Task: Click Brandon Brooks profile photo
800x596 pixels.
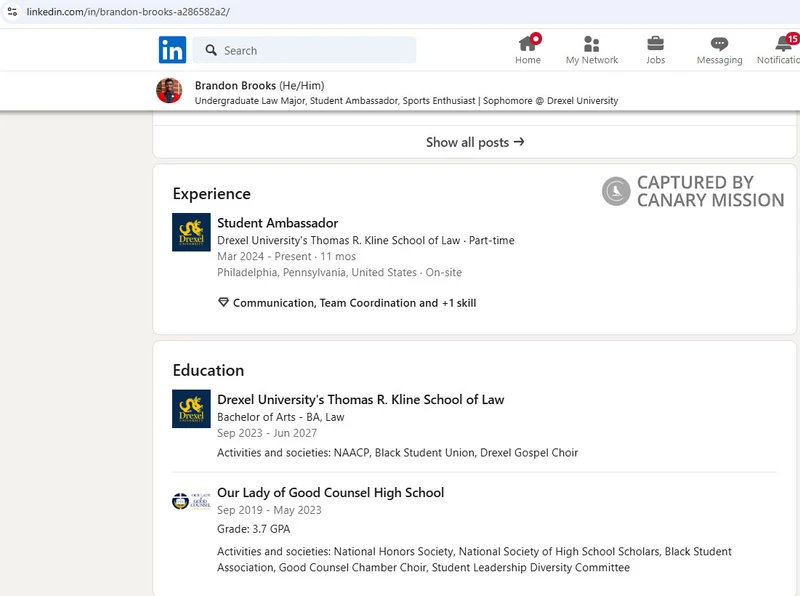Action: pyautogui.click(x=169, y=91)
